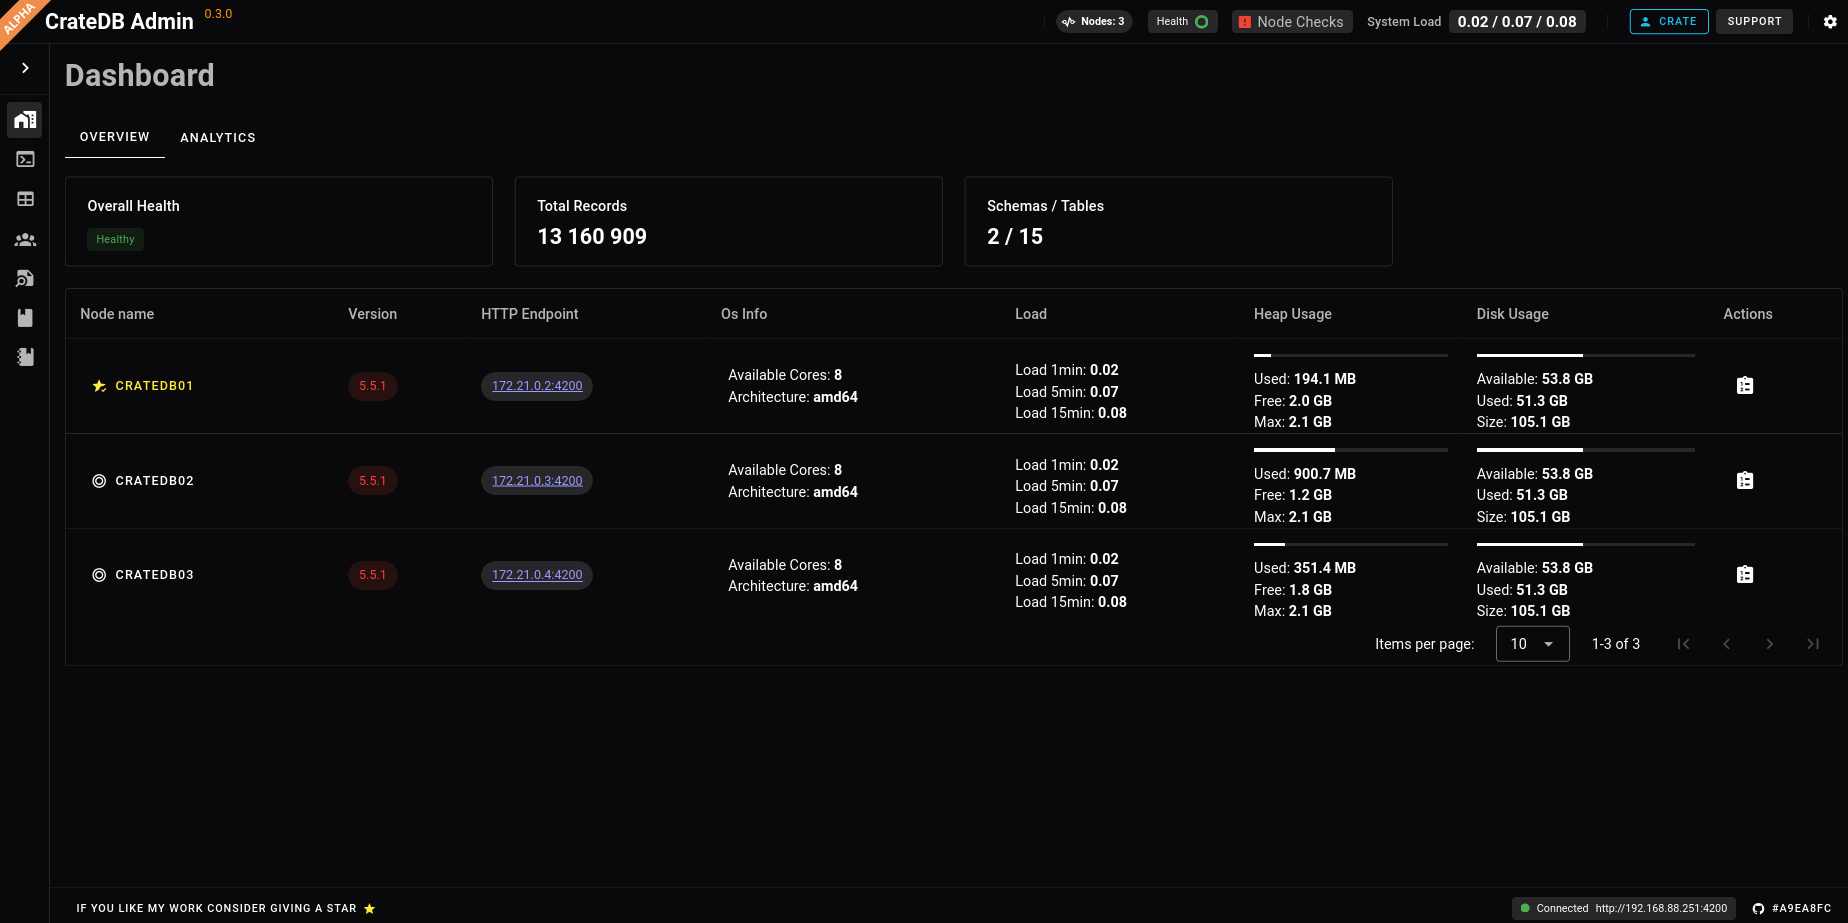1848x923 pixels.
Task: Click the node name CRATEDB03
Action: pyautogui.click(x=154, y=575)
